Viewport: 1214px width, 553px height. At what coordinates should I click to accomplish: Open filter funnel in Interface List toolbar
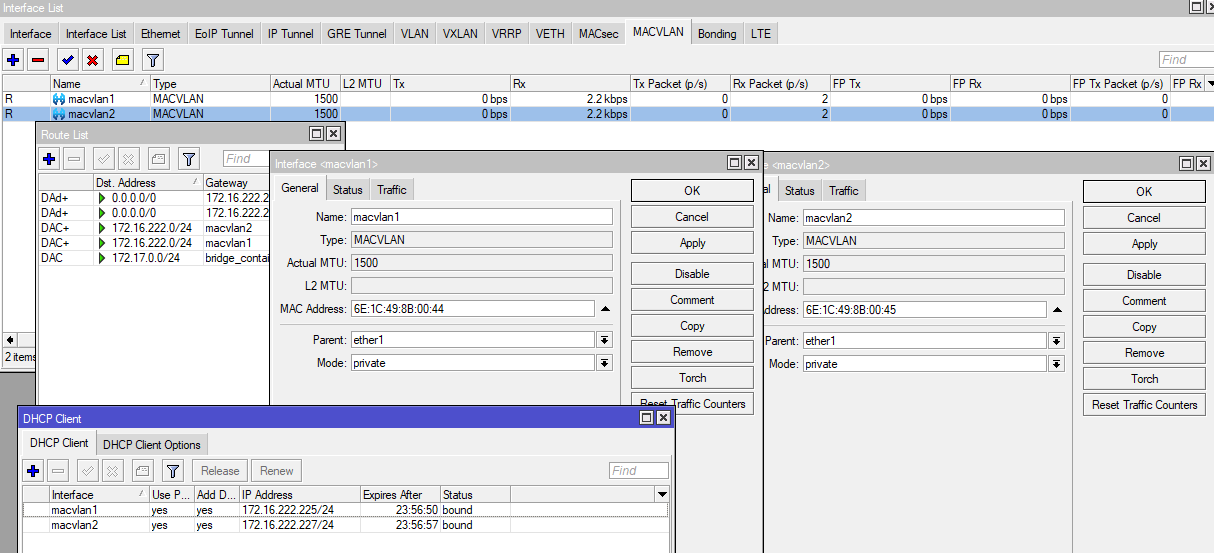tap(152, 60)
